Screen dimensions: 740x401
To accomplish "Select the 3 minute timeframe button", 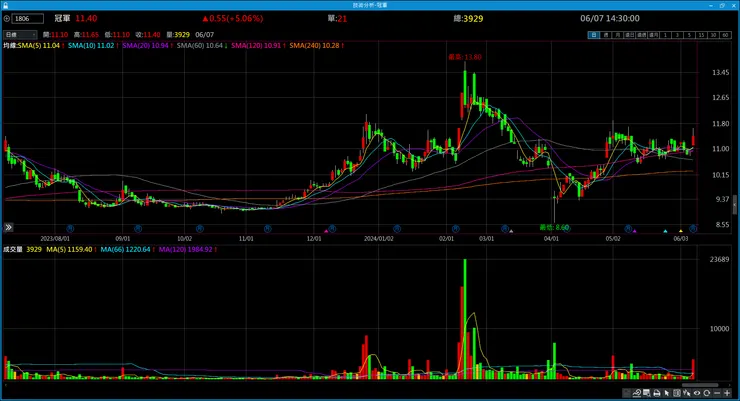I will click(678, 35).
